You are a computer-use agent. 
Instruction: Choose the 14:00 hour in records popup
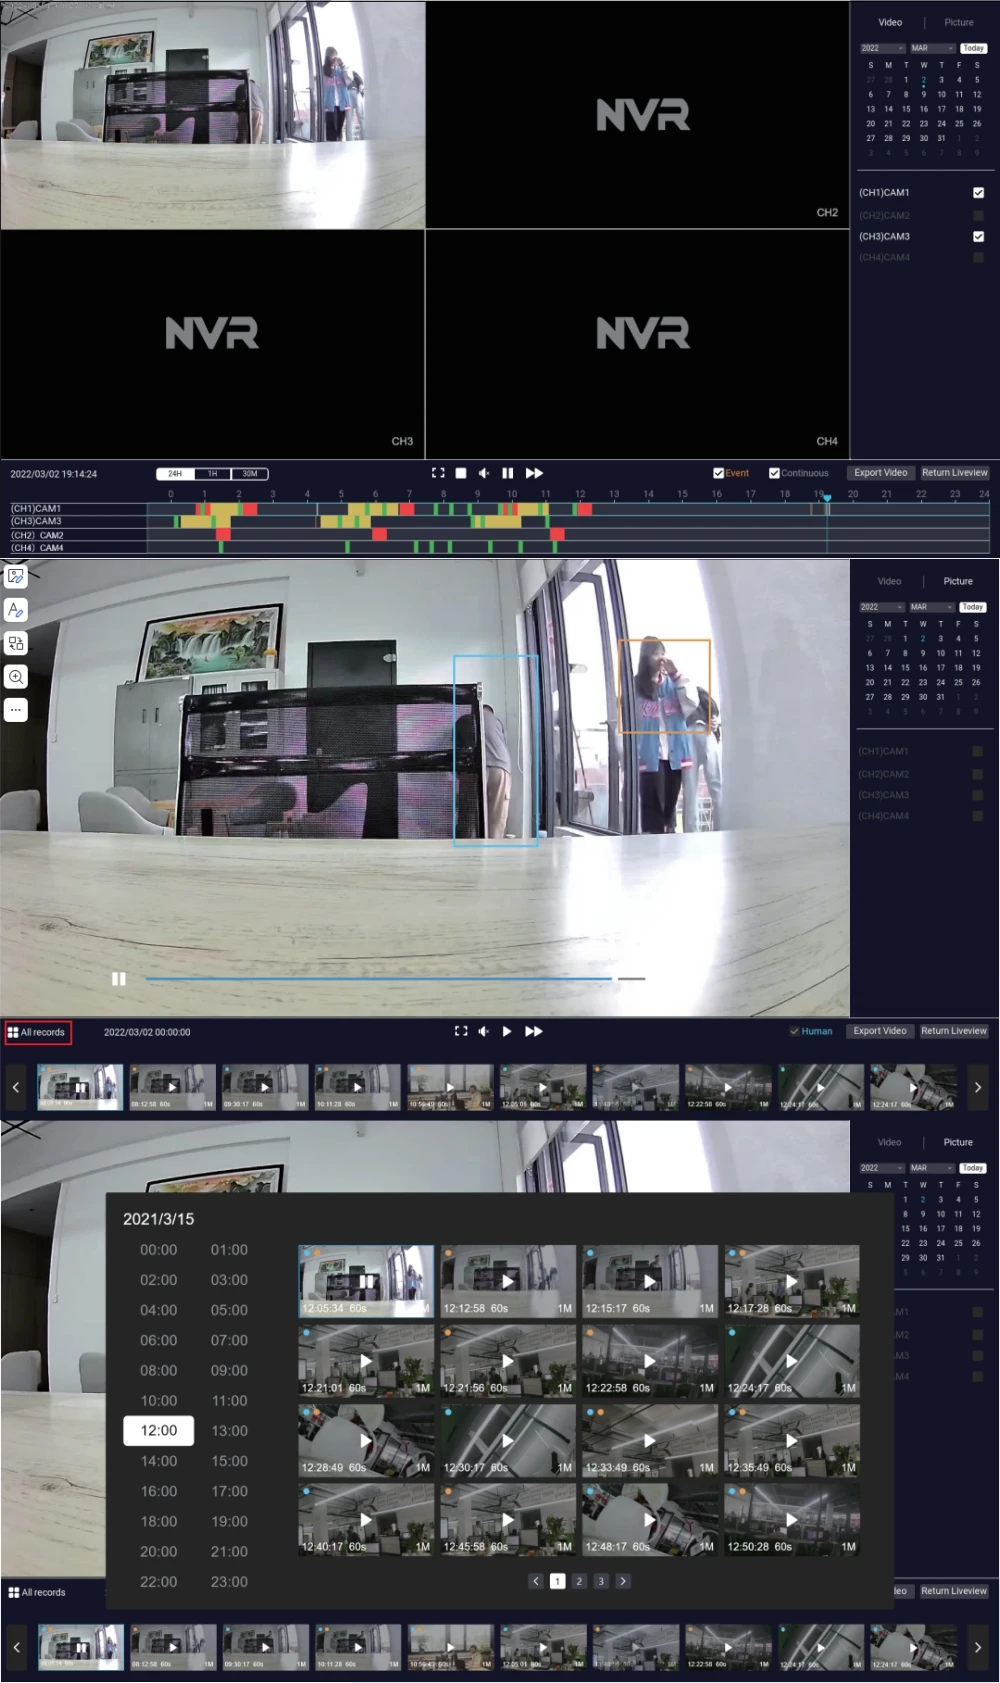point(158,1461)
